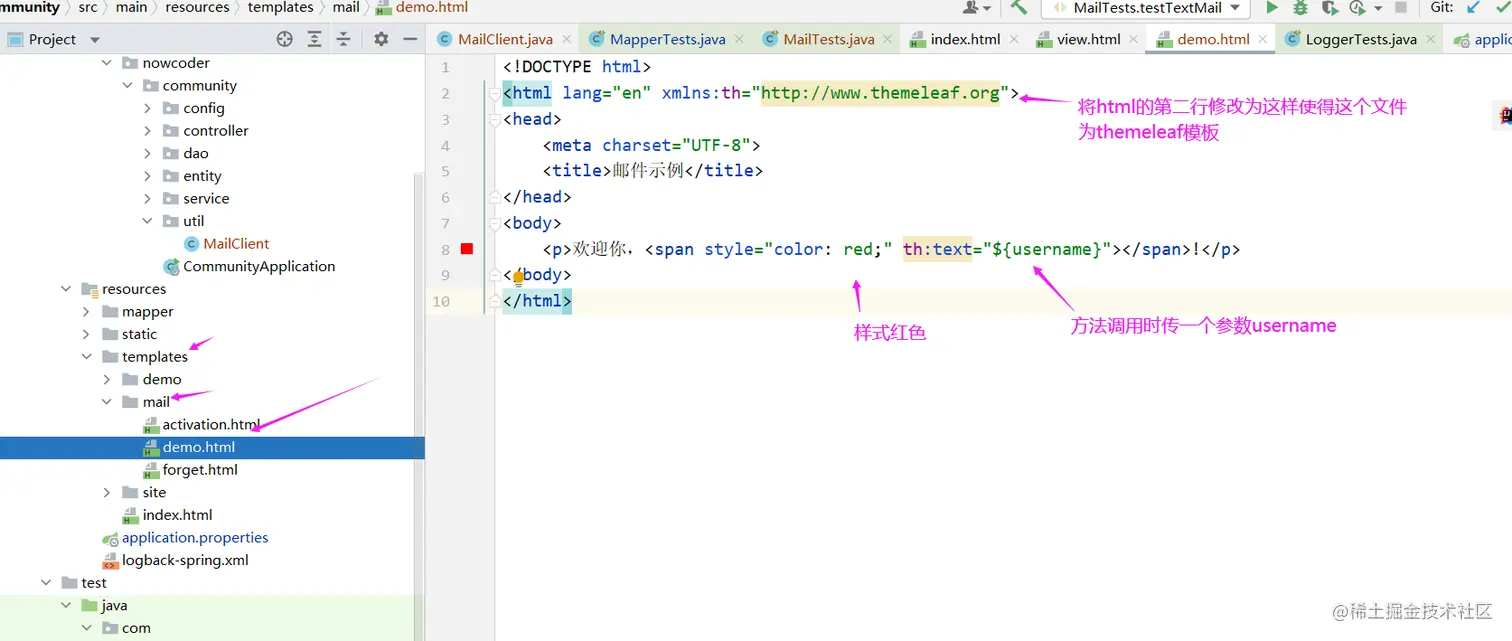Click Expand All icon in Project panel
Screen dimensions: 1512x641
tap(314, 39)
